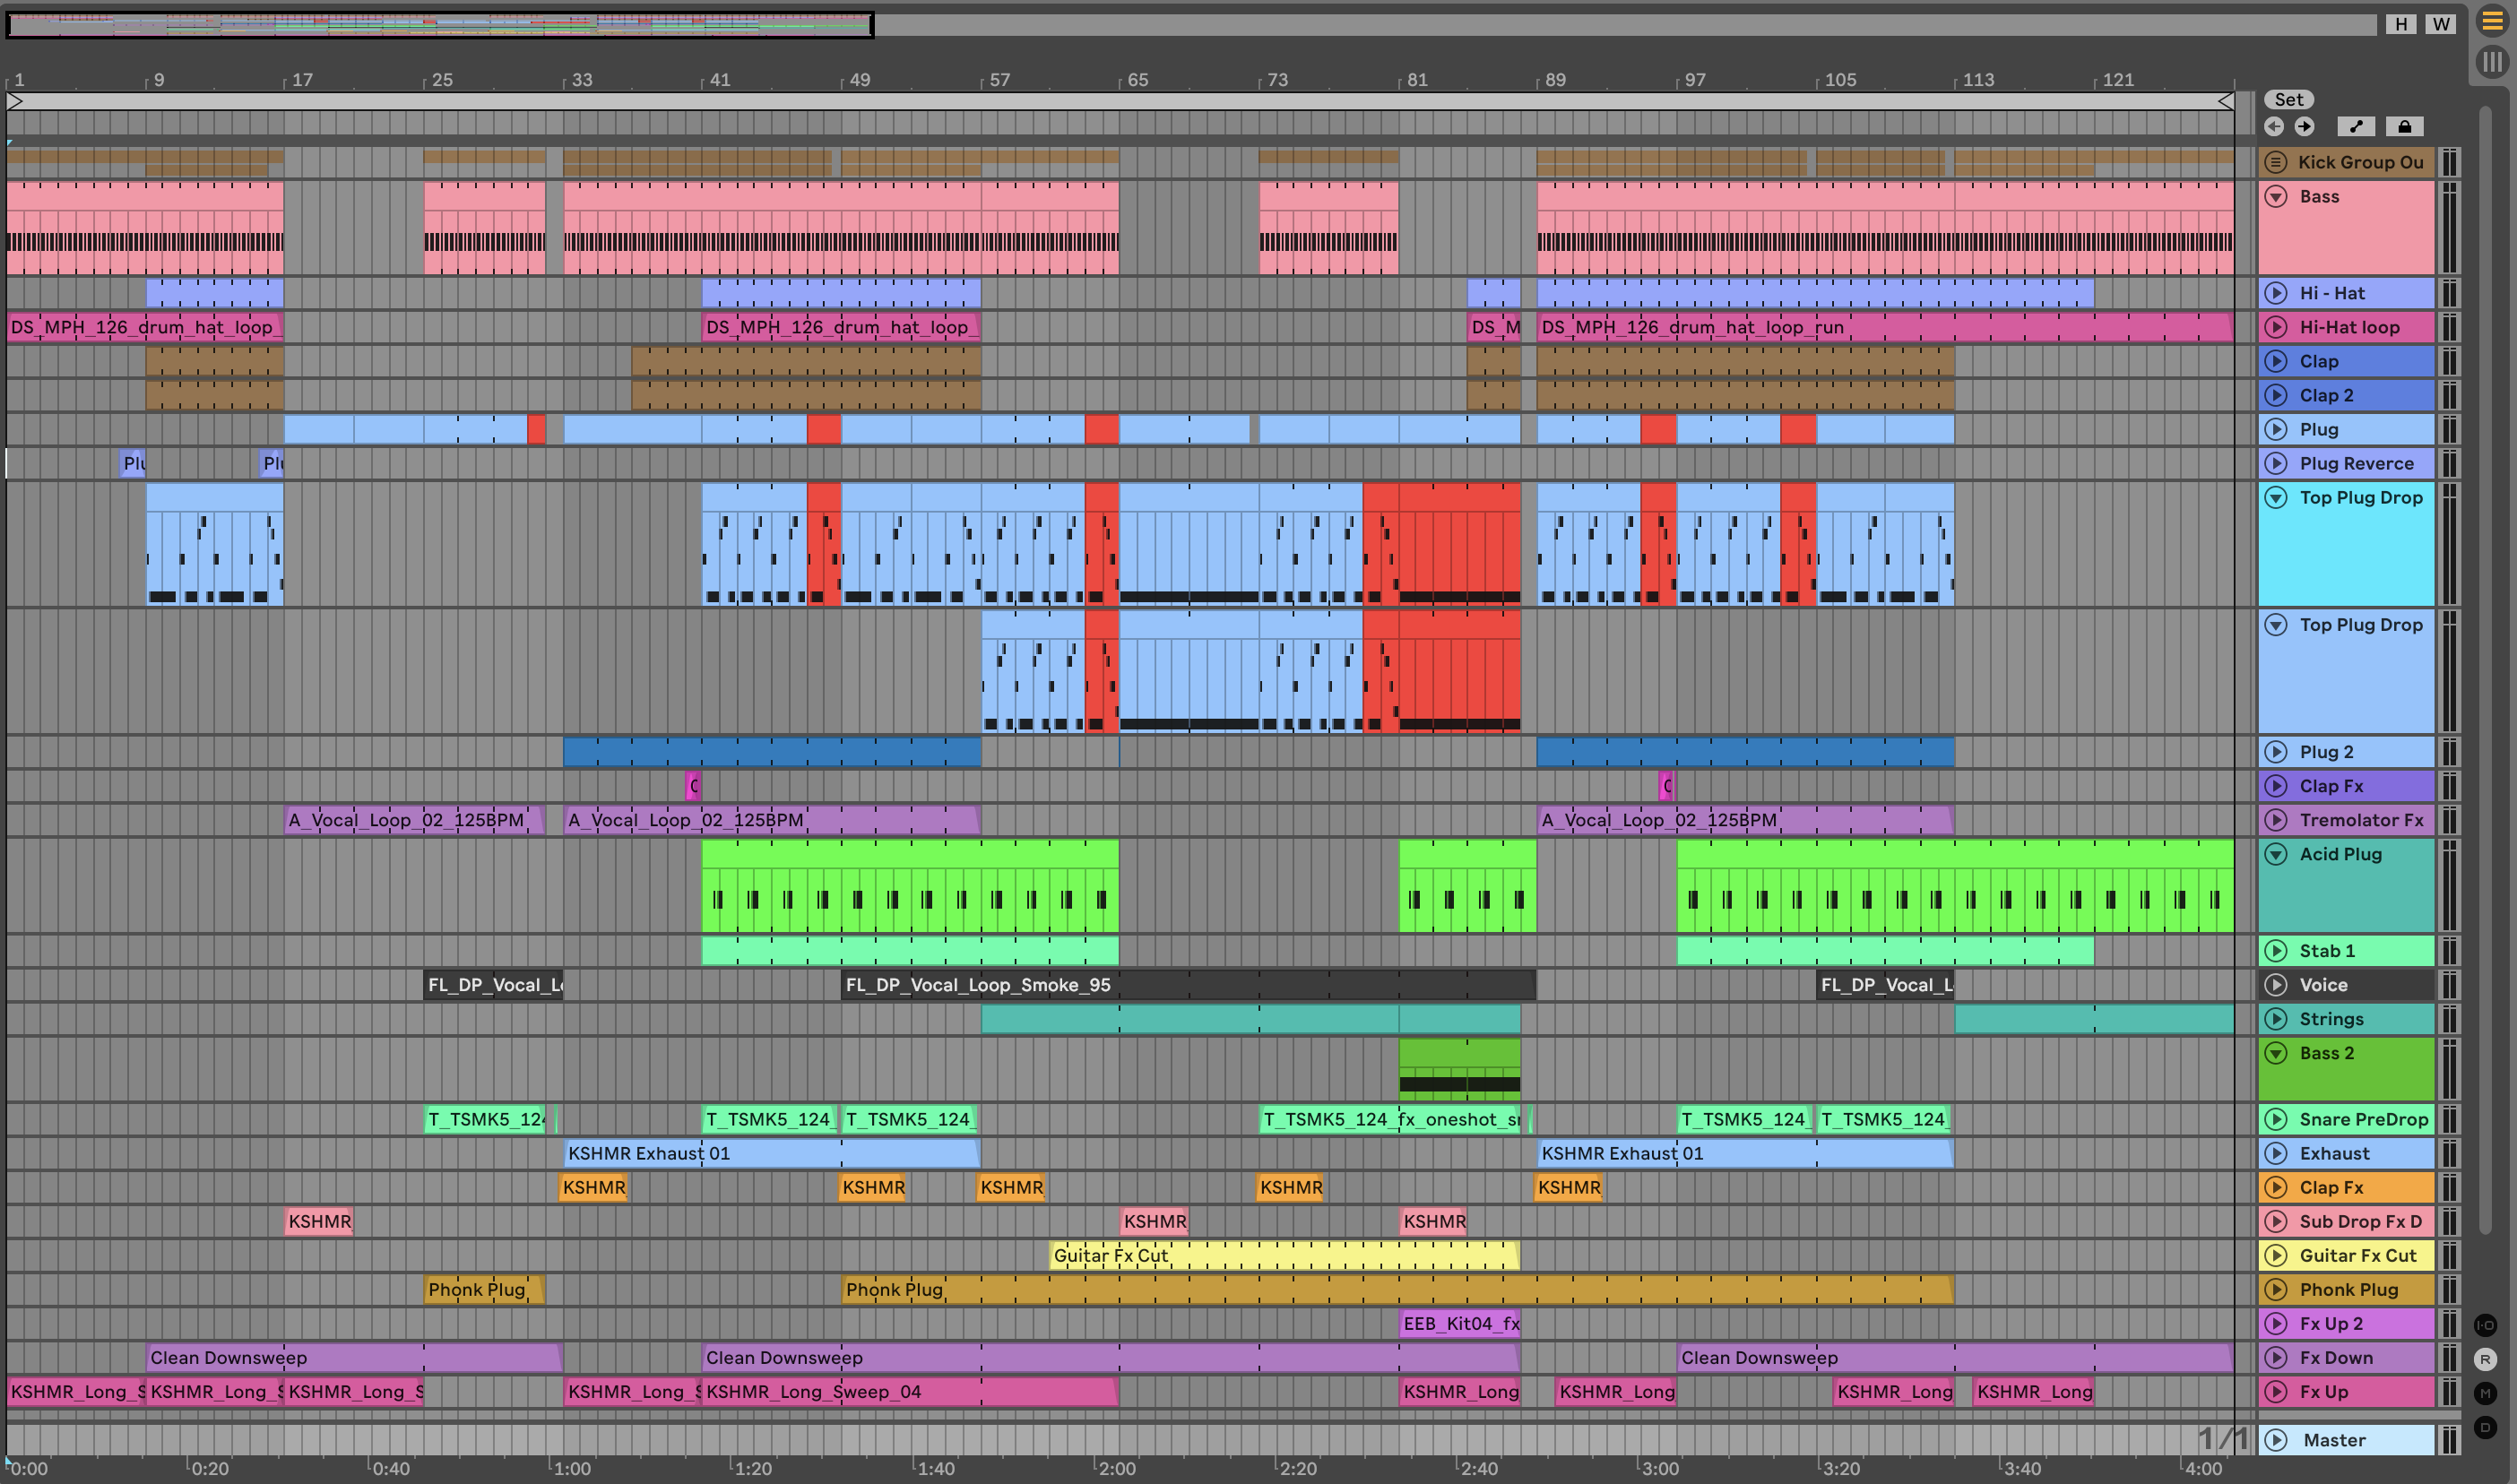Fold the Bass 2 track

tap(2276, 1053)
